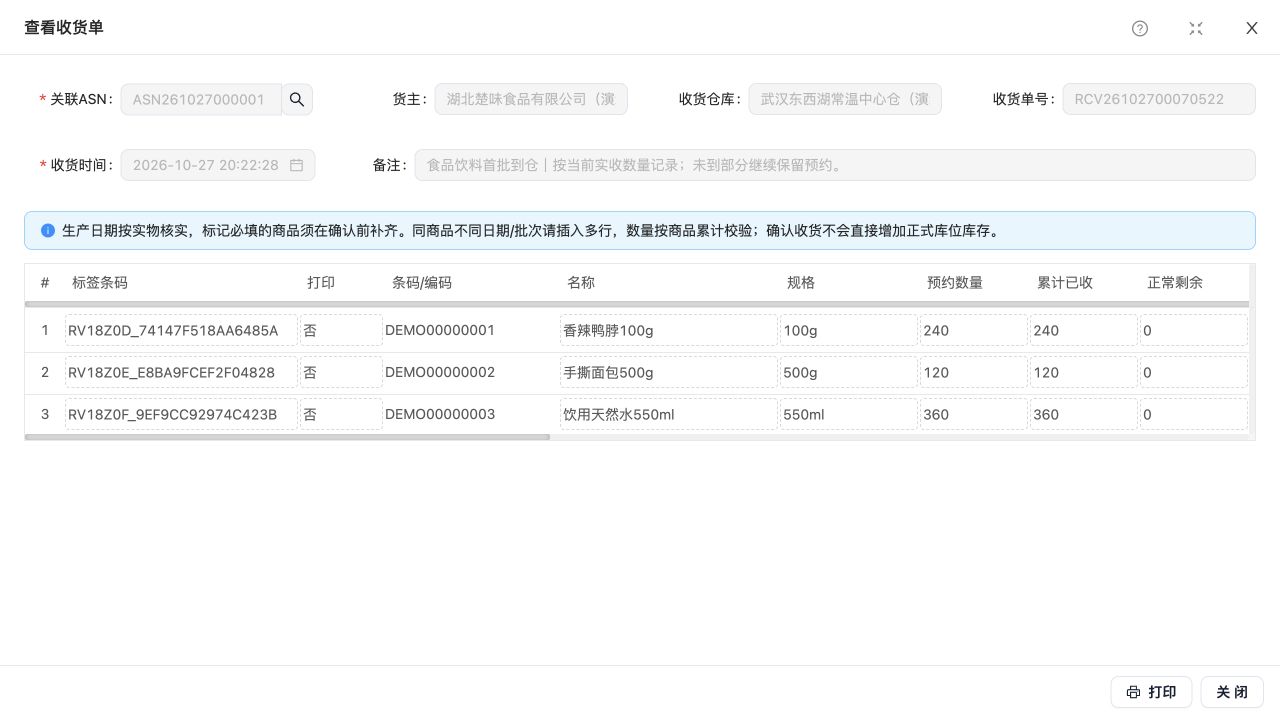Click the 500g spec cell
This screenshot has width=1280, height=720.
pos(849,372)
